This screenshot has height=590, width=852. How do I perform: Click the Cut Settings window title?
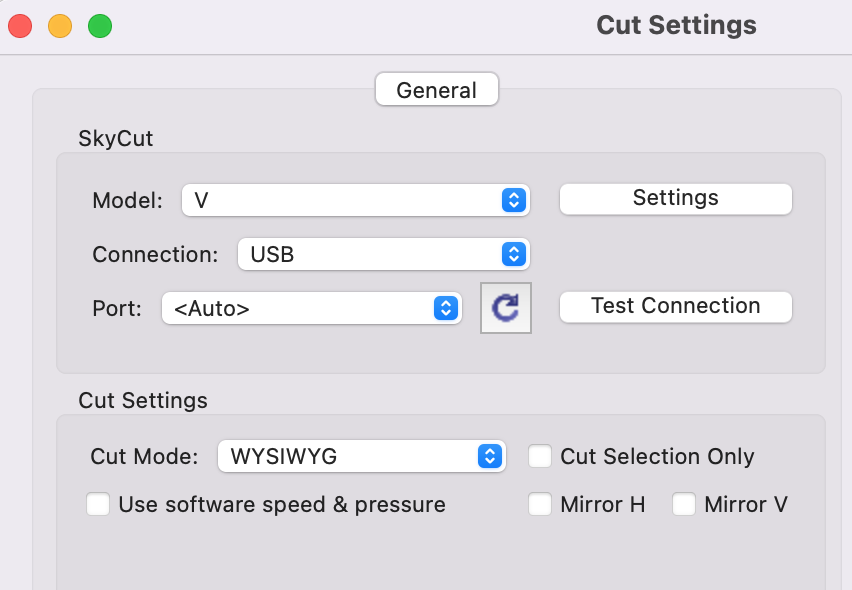tap(676, 25)
